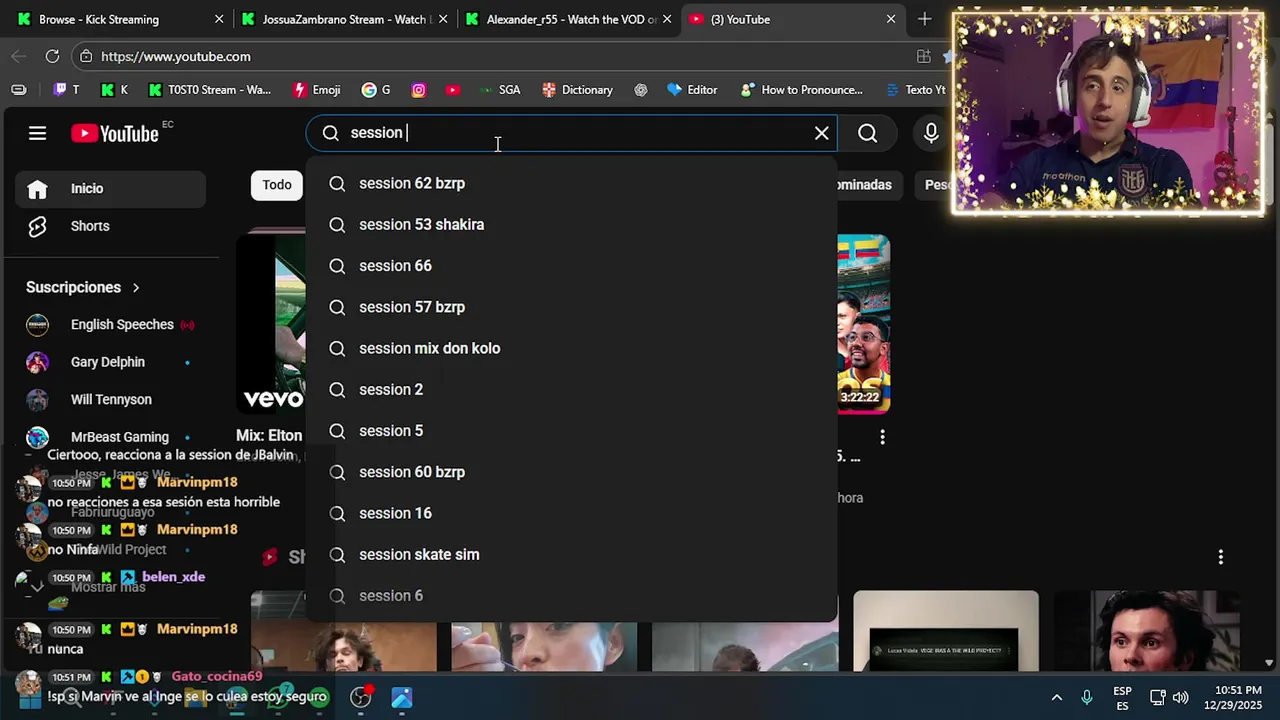The image size is (1280, 720).
Task: Switch to the JossuaZambrano Stream tab
Action: tap(345, 19)
